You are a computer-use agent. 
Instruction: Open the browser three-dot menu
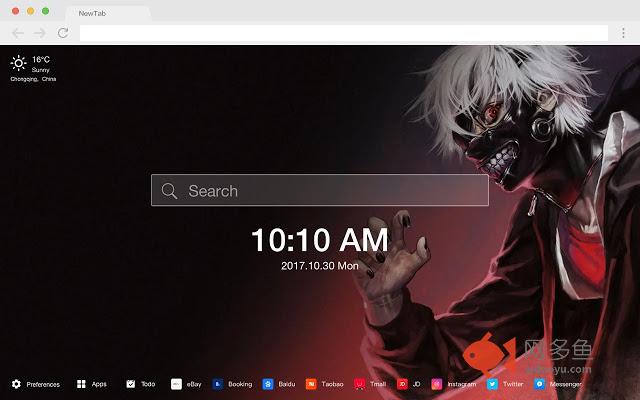point(623,33)
